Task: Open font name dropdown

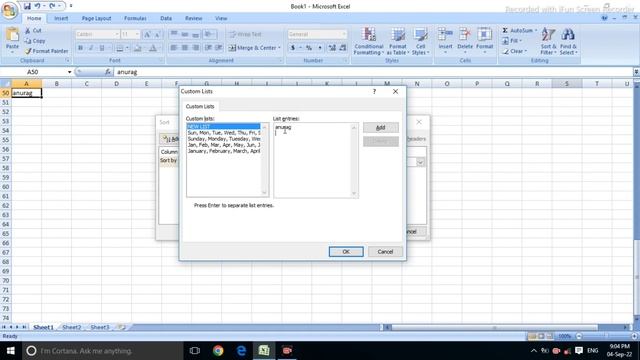Action: 116,34
